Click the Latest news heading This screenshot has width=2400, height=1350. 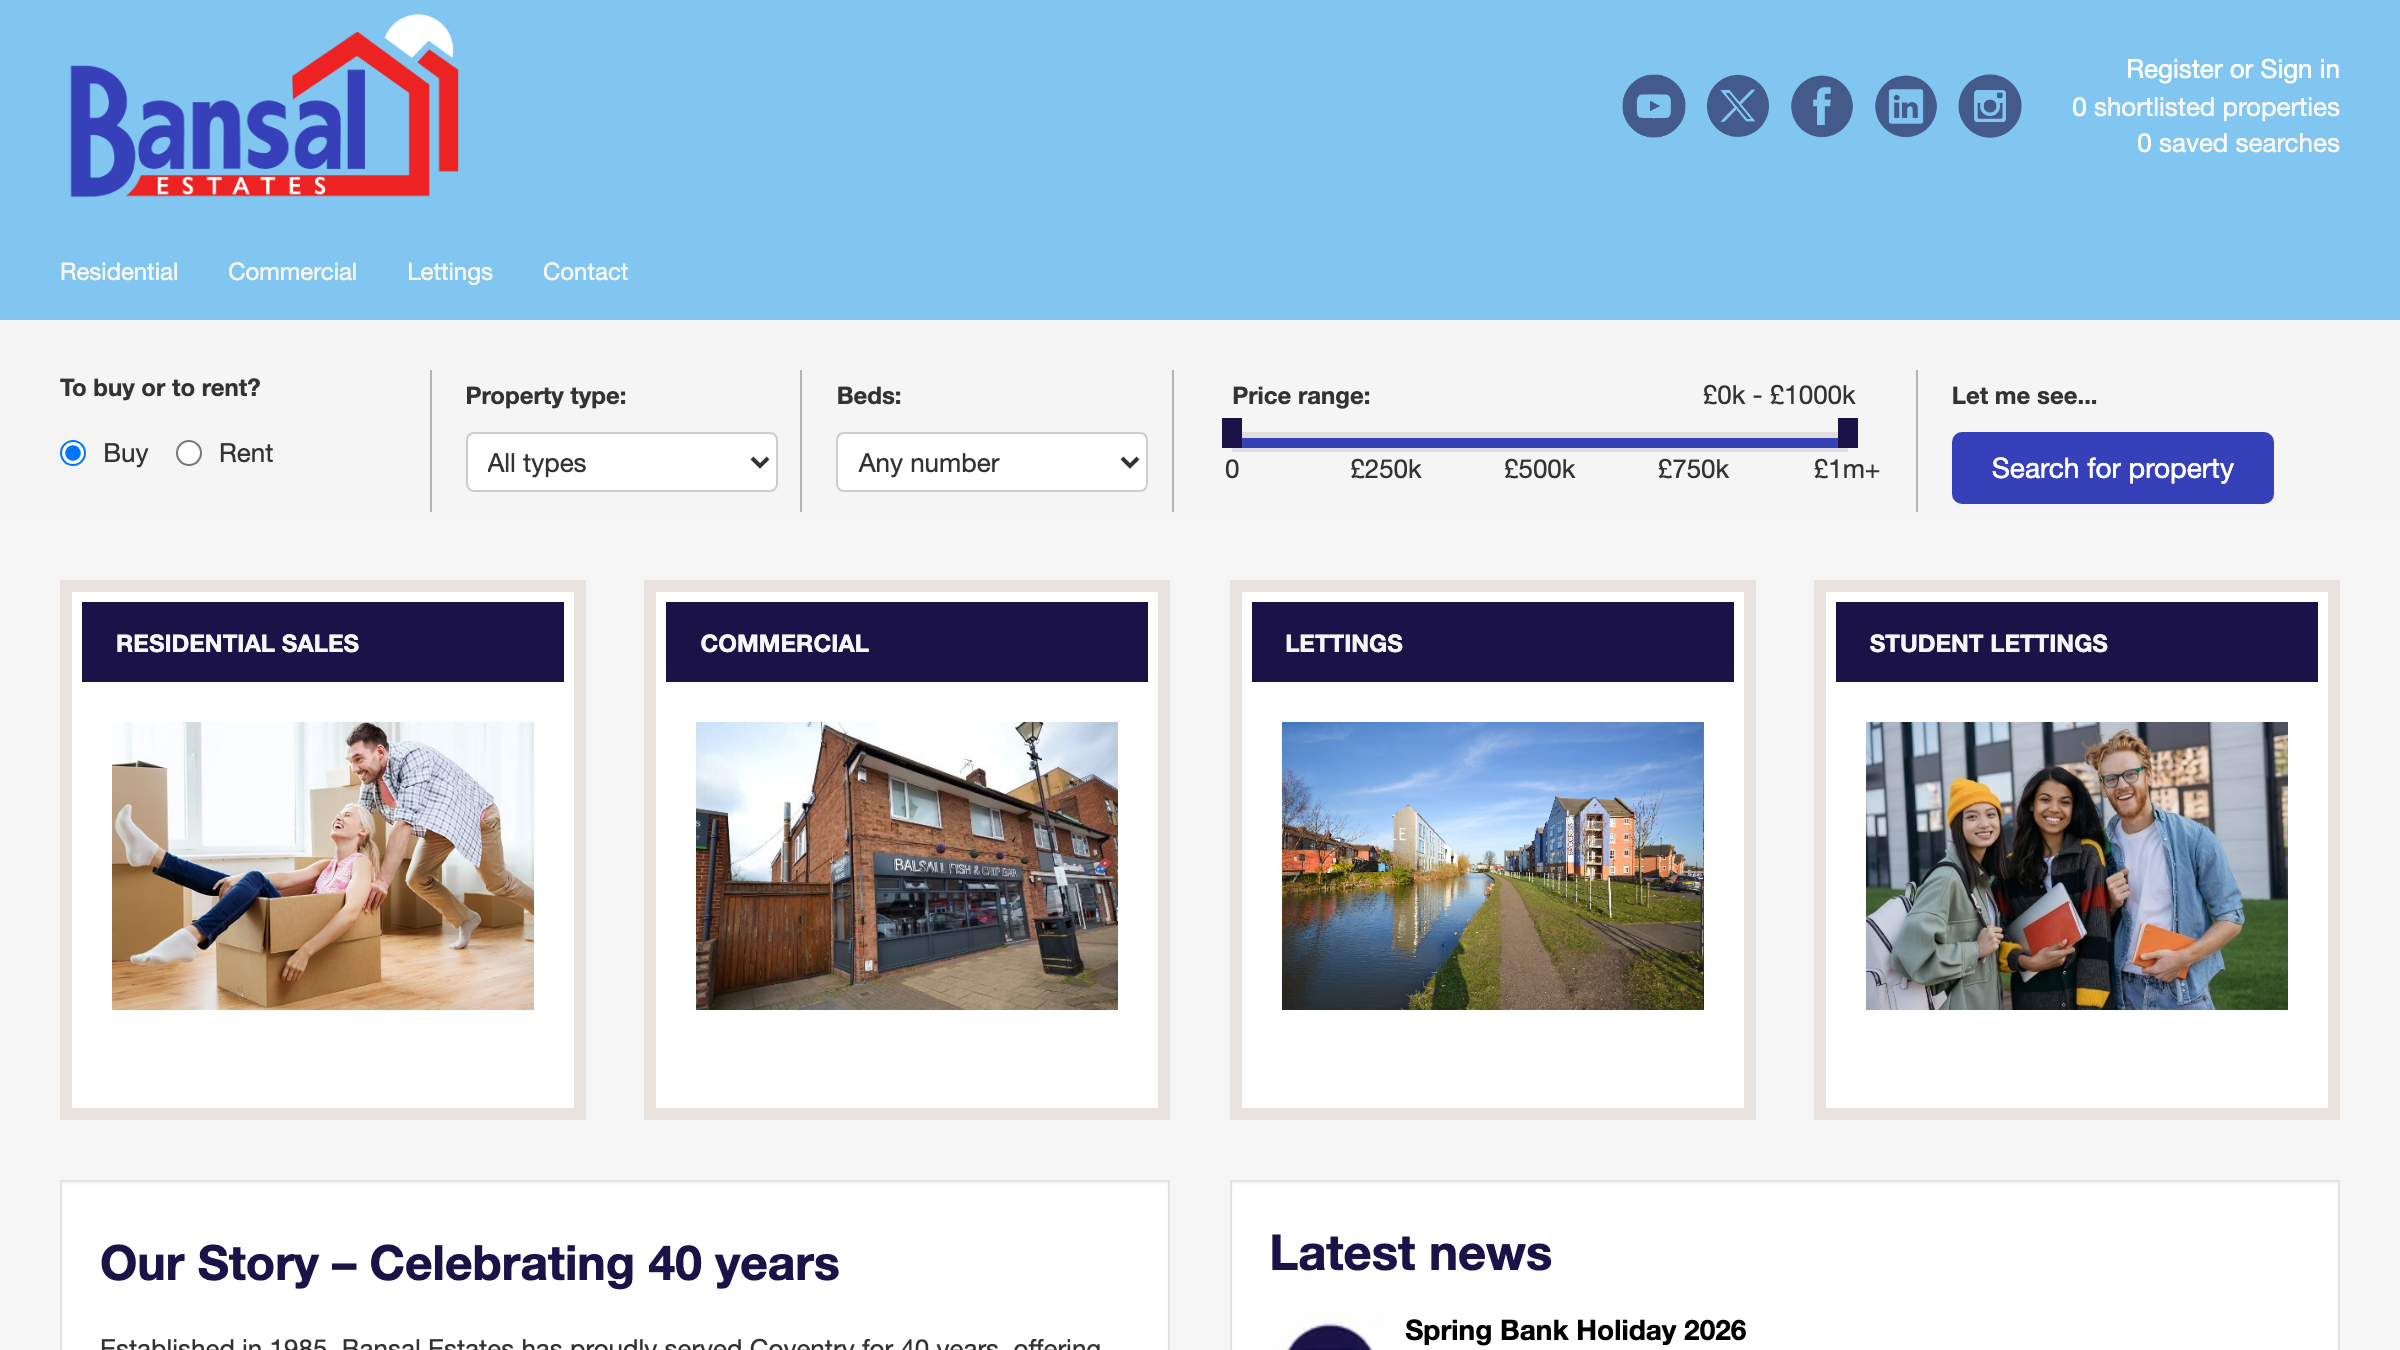(1410, 1253)
